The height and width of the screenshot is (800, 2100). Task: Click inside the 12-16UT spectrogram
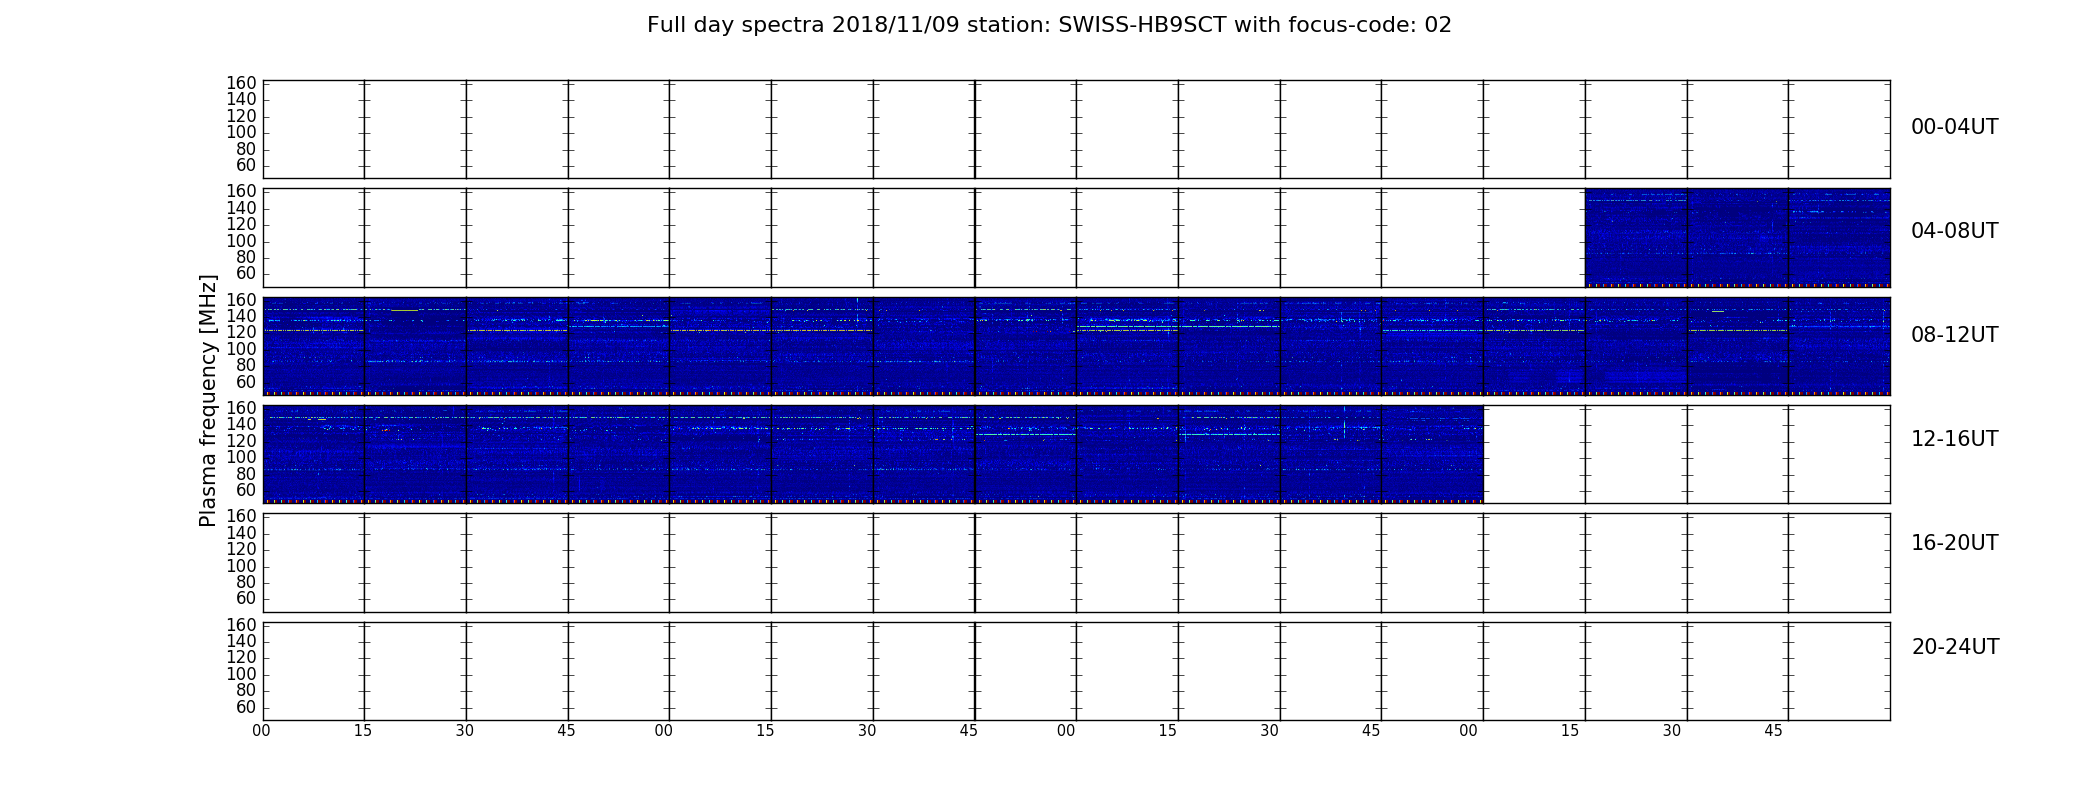point(873,454)
